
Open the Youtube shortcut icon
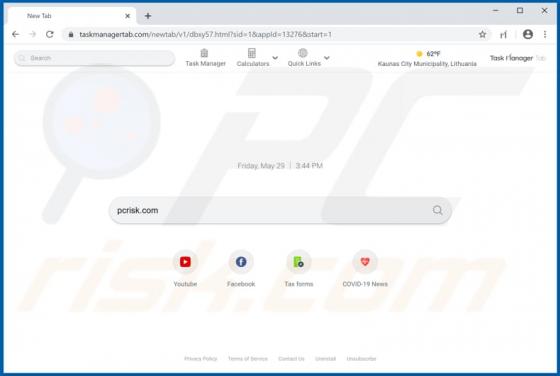[x=185, y=262]
